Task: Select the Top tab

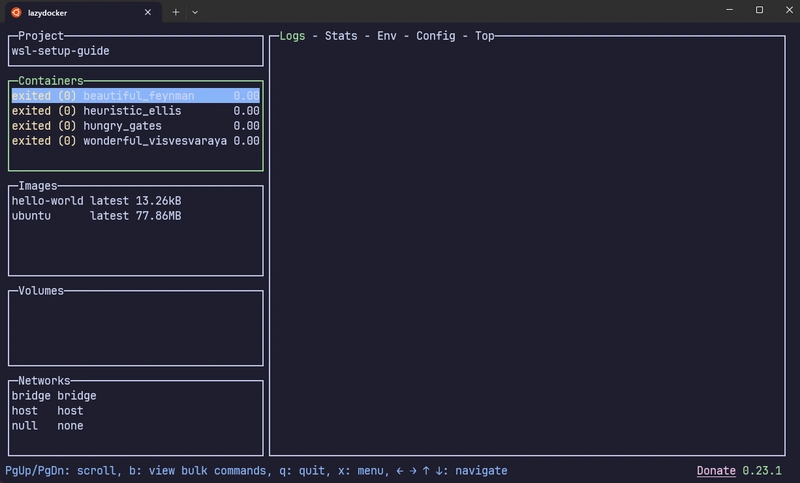Action: pyautogui.click(x=485, y=36)
